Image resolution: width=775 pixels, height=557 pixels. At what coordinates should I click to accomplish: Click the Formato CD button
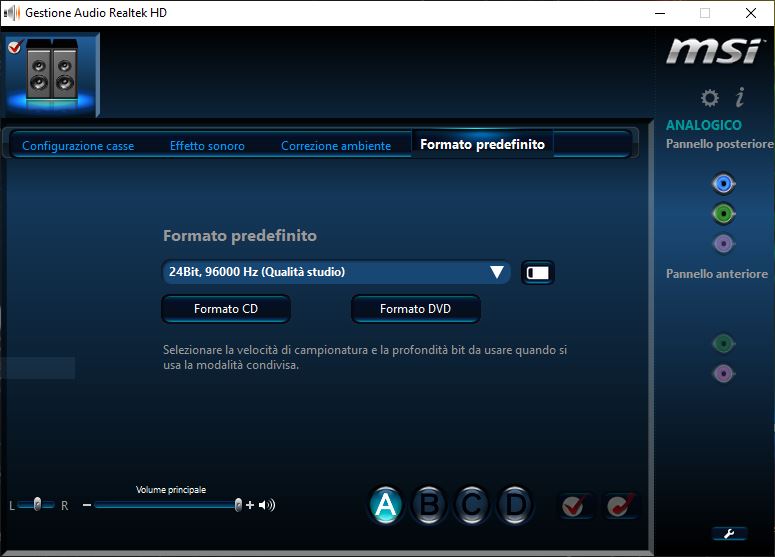(226, 309)
